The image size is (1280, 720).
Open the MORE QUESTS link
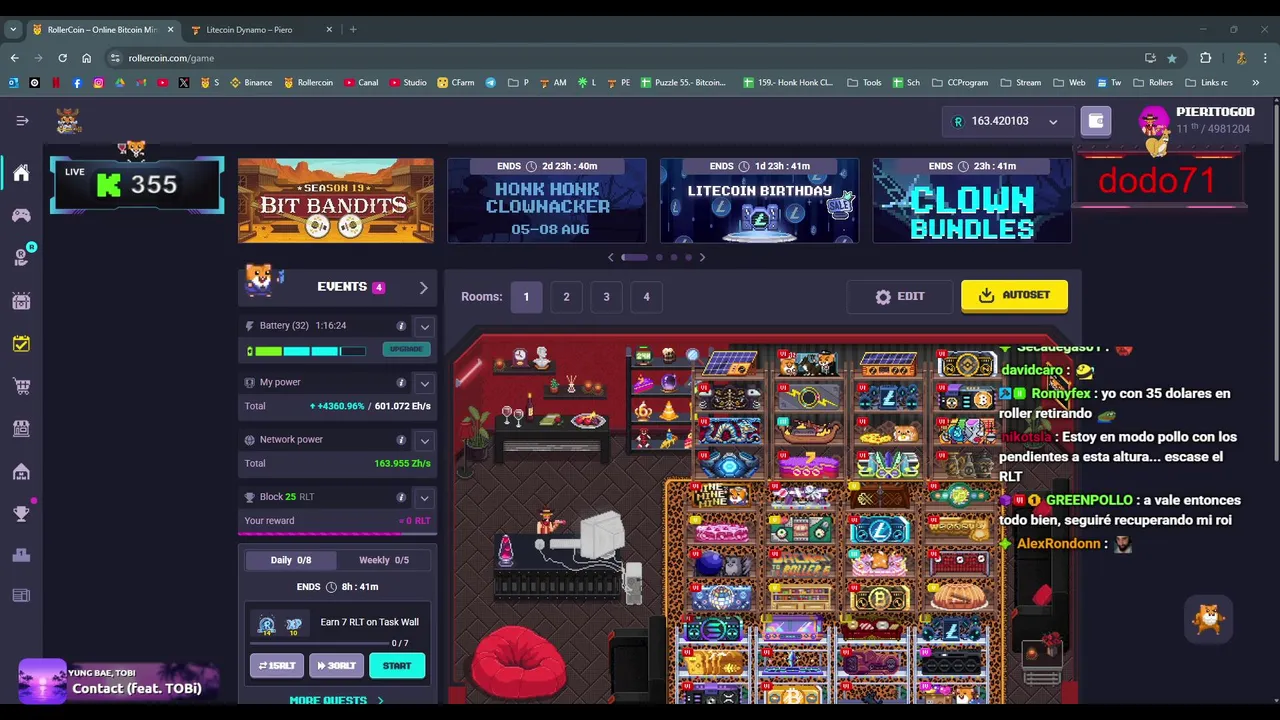point(336,700)
